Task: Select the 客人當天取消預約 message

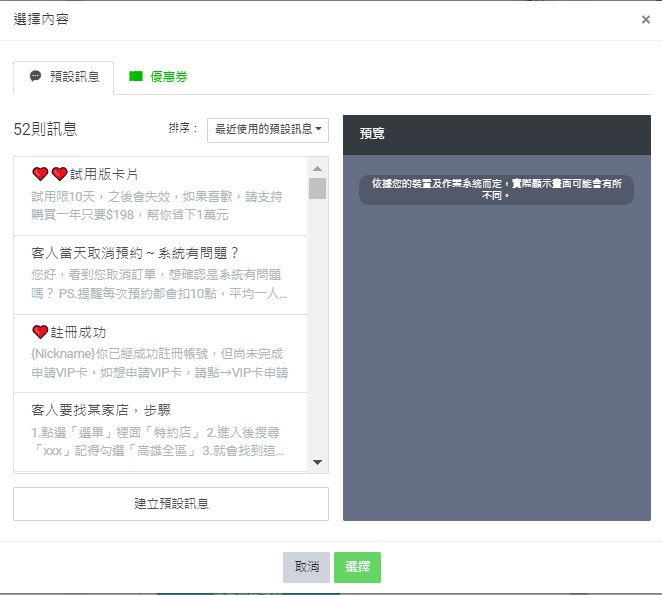Action: (x=160, y=275)
